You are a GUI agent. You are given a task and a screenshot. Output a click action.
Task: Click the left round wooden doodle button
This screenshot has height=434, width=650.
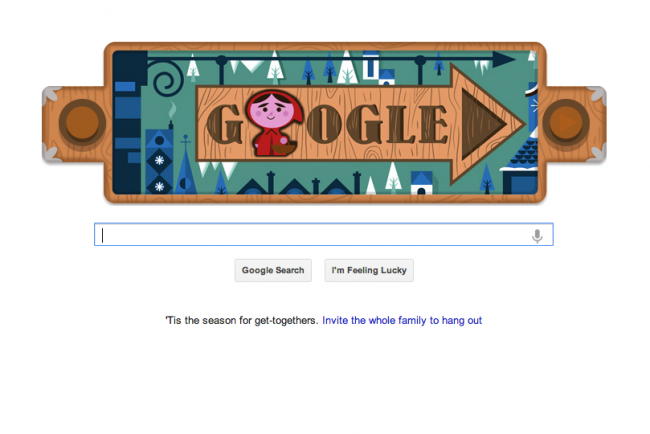[x=82, y=123]
